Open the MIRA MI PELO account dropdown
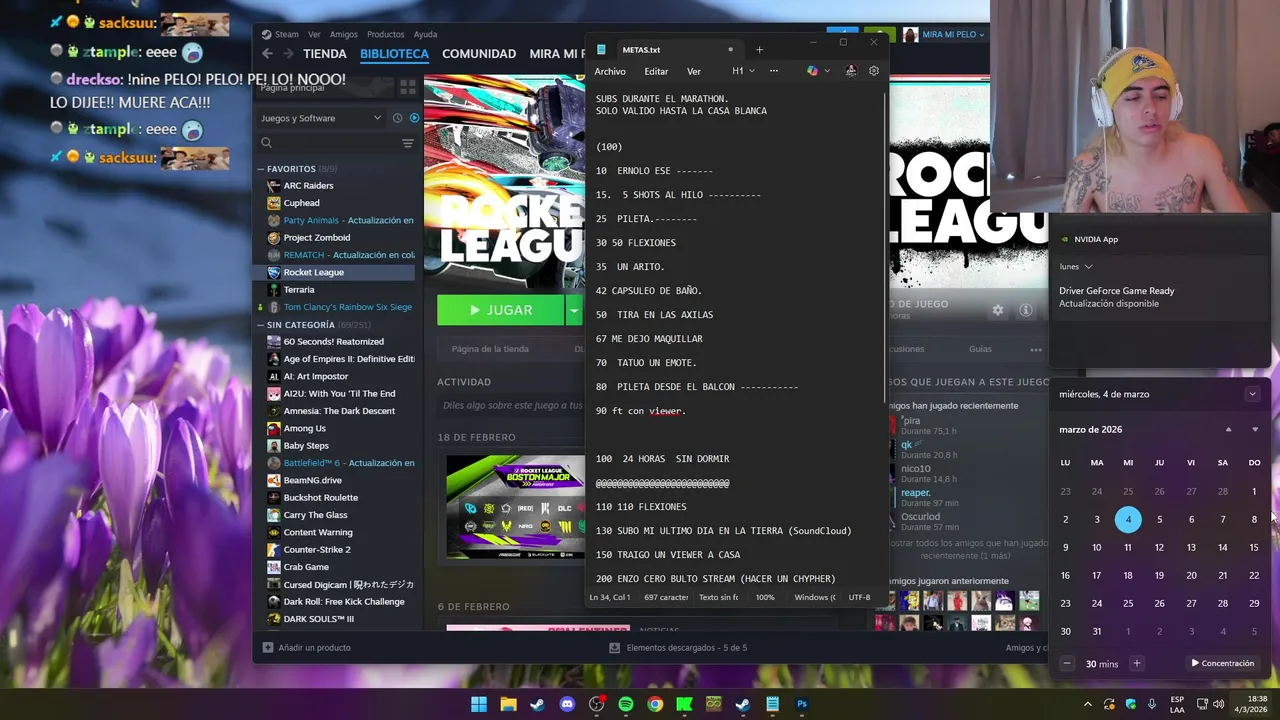Viewport: 1280px width, 720px height. coord(952,34)
